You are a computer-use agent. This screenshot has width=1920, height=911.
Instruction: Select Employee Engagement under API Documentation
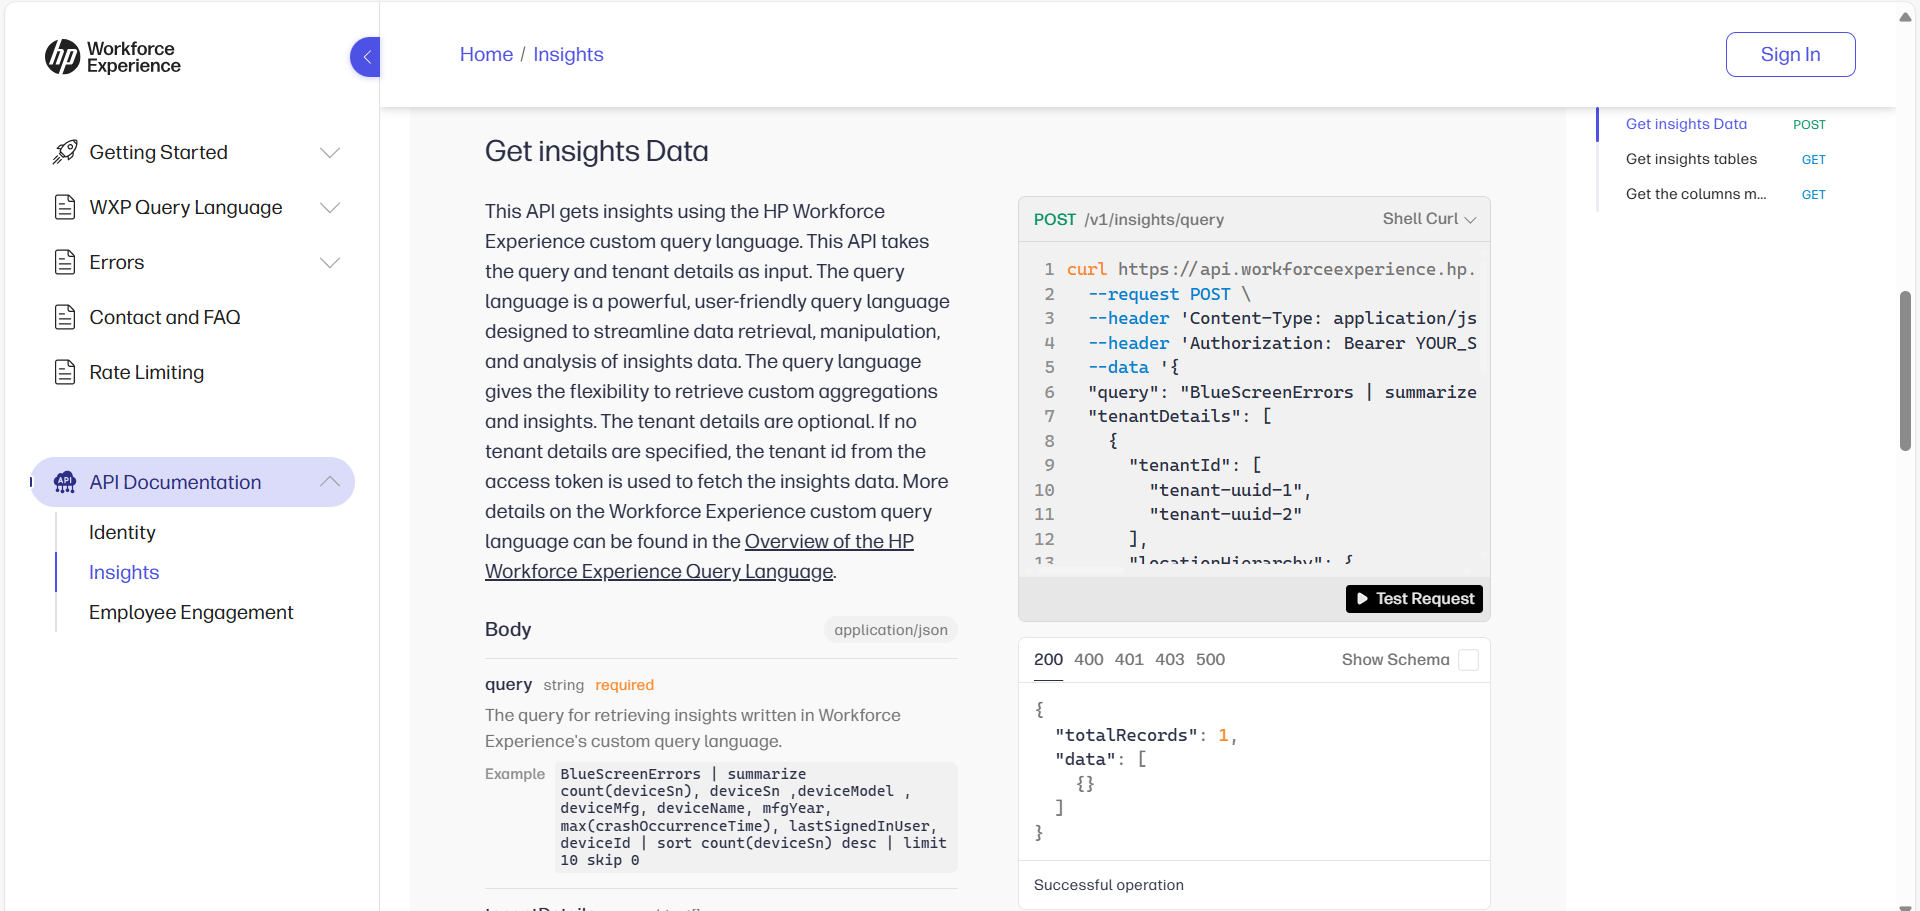(x=191, y=612)
